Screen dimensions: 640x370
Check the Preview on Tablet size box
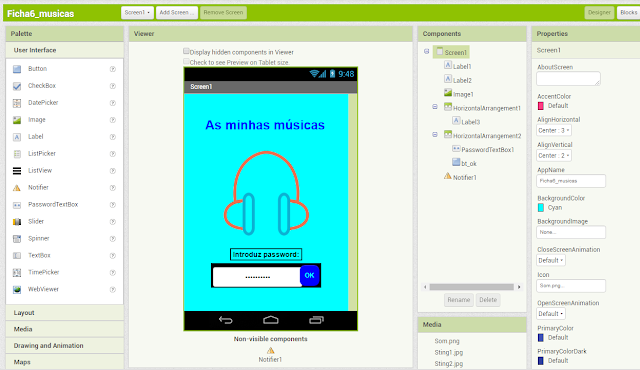click(x=186, y=62)
